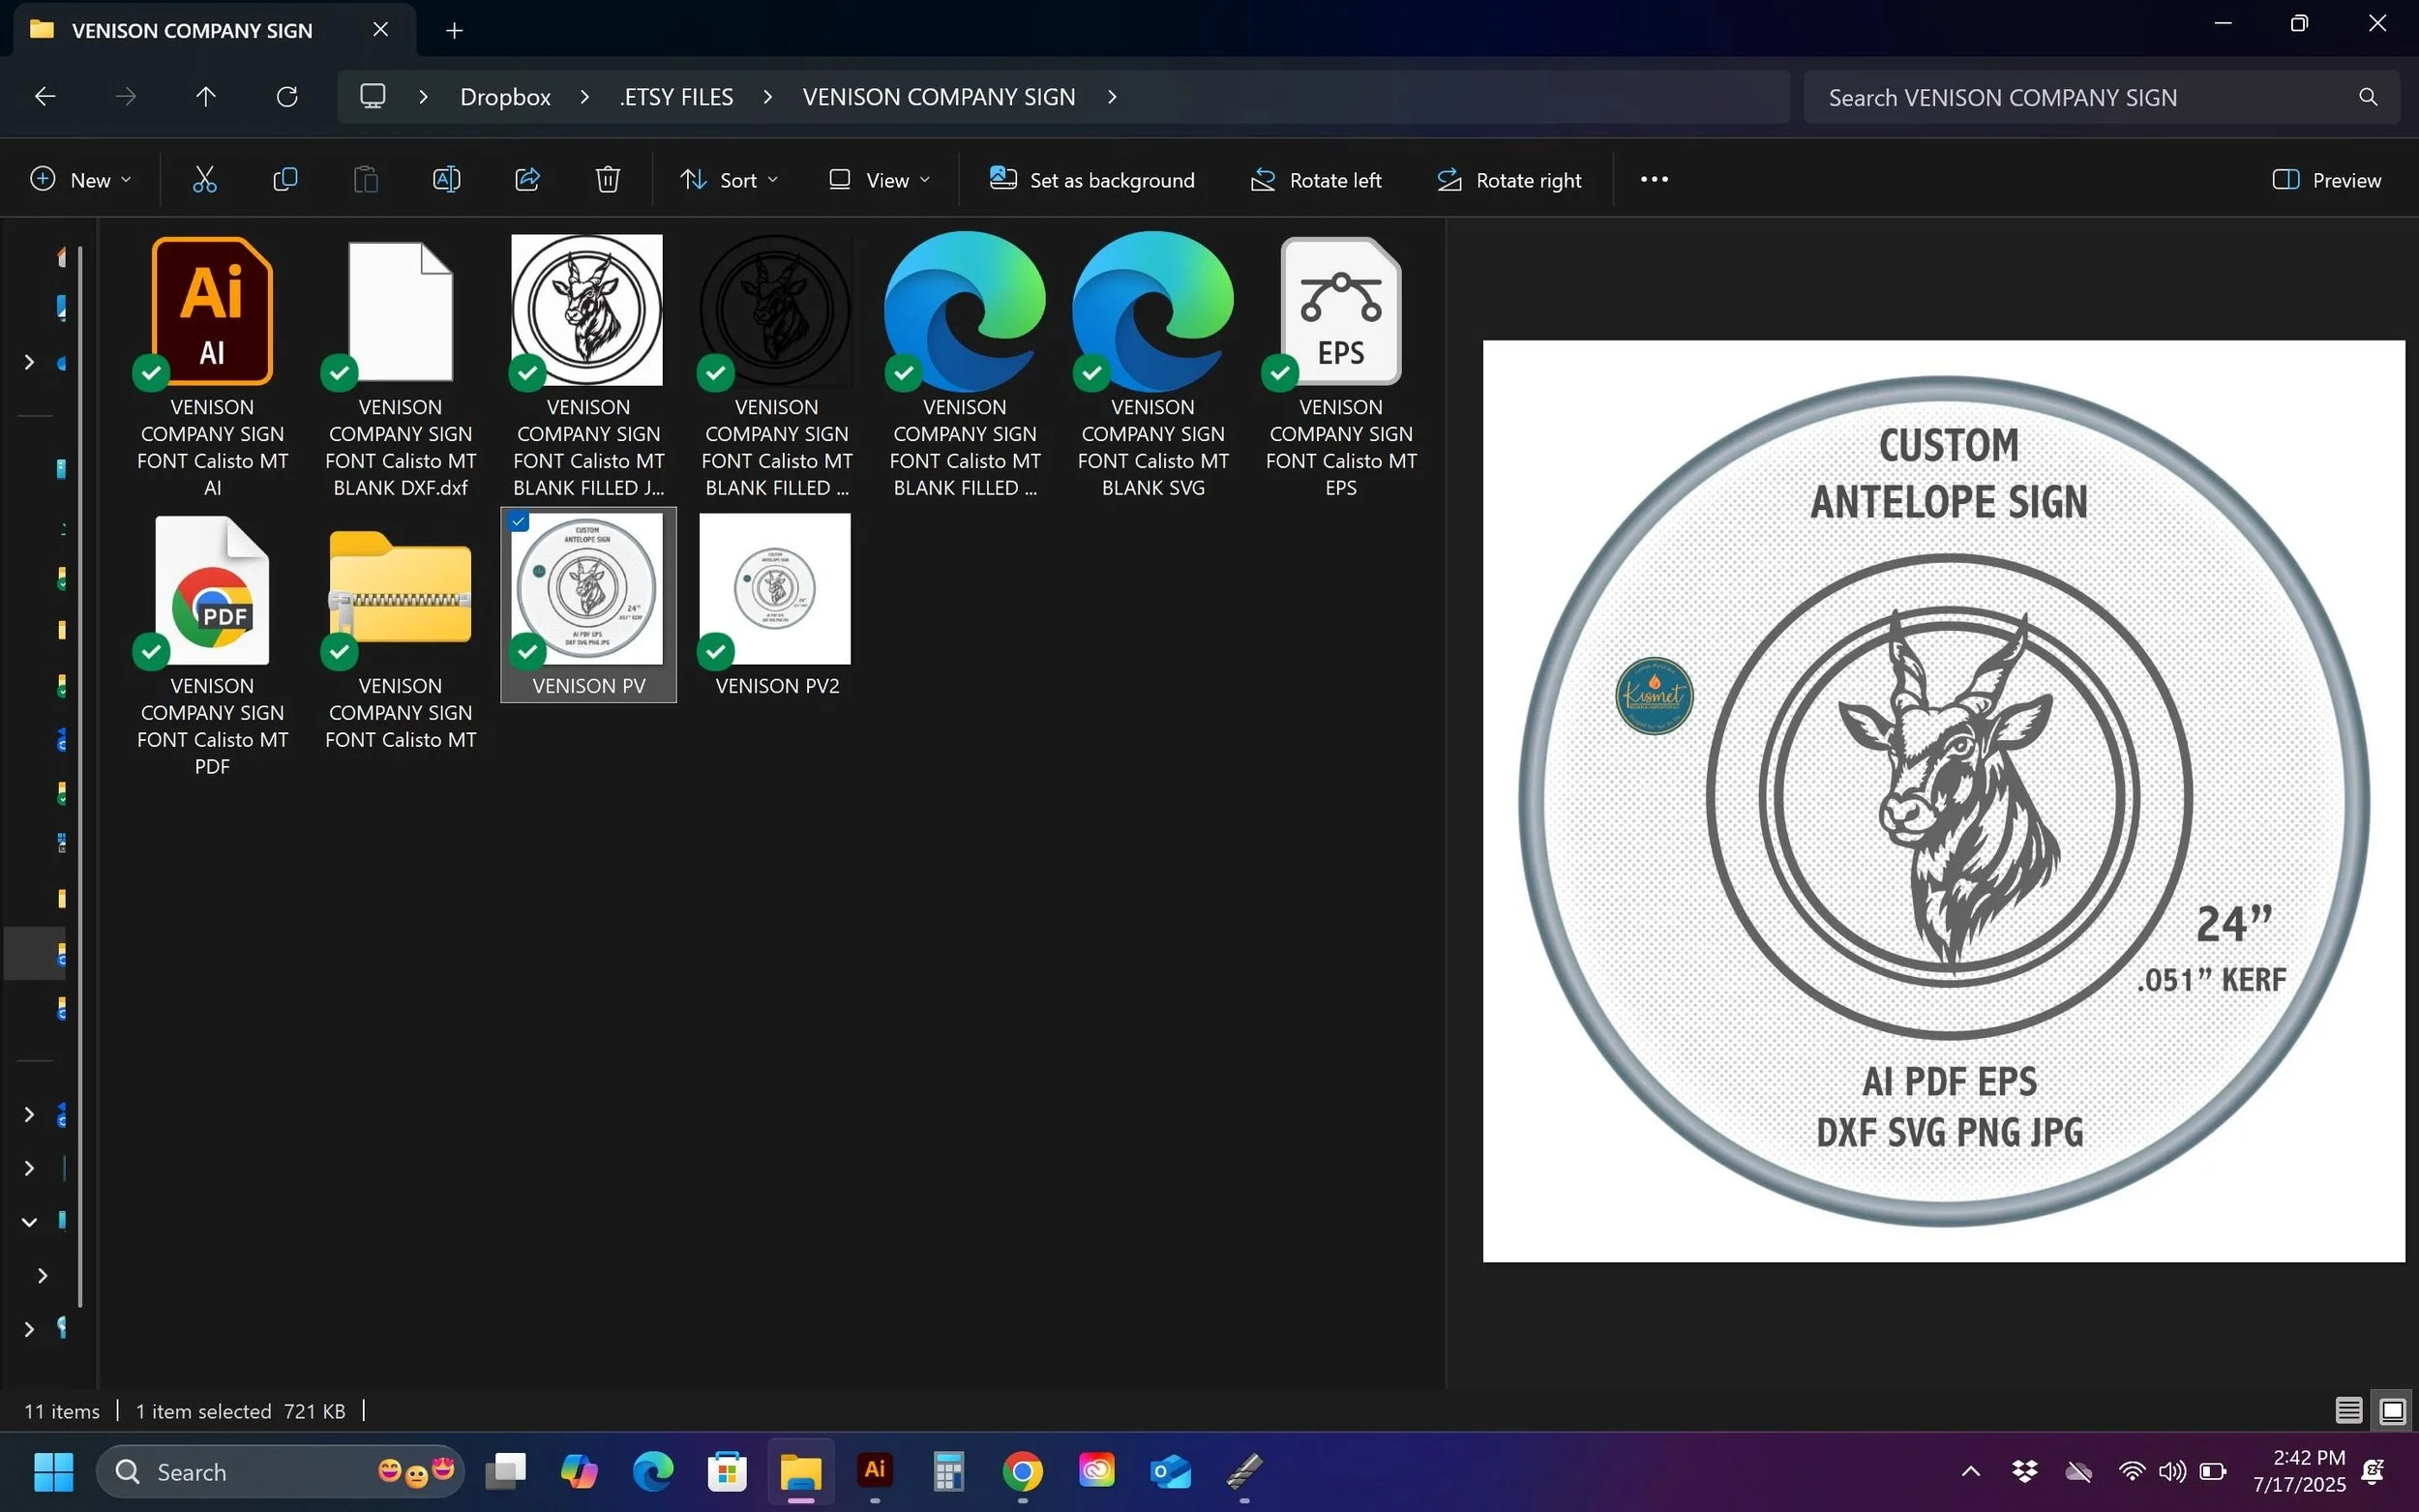The width and height of the screenshot is (2419, 1512).
Task: Select the VENISON PV2 thumbnail
Action: (775, 590)
